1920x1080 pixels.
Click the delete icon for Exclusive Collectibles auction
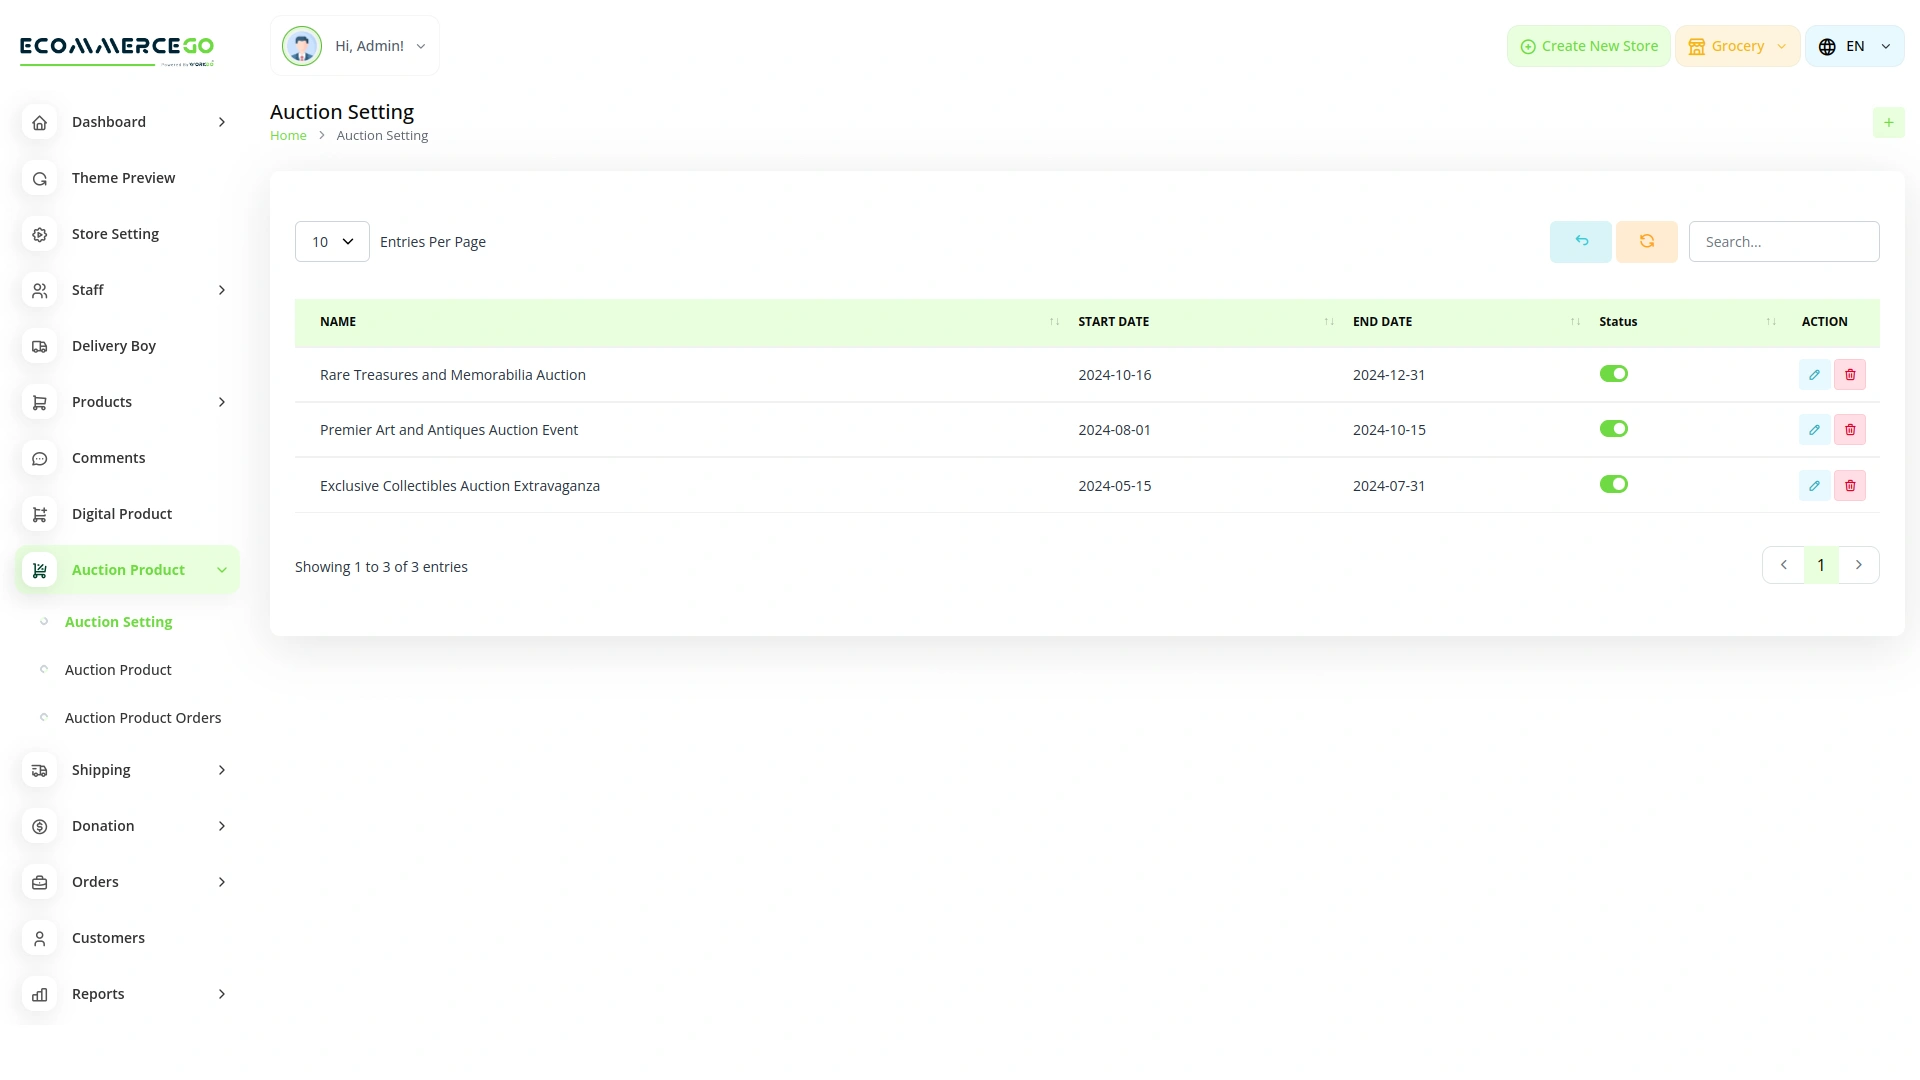(x=1850, y=485)
